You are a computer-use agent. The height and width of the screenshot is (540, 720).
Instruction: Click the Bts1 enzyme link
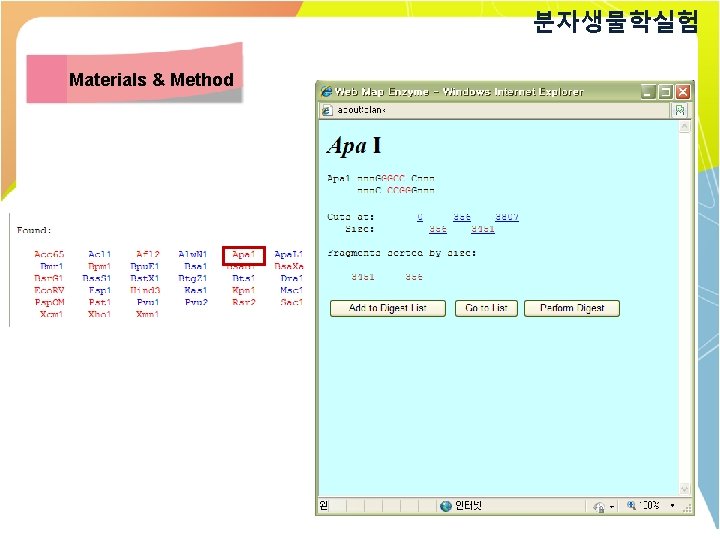tap(243, 278)
